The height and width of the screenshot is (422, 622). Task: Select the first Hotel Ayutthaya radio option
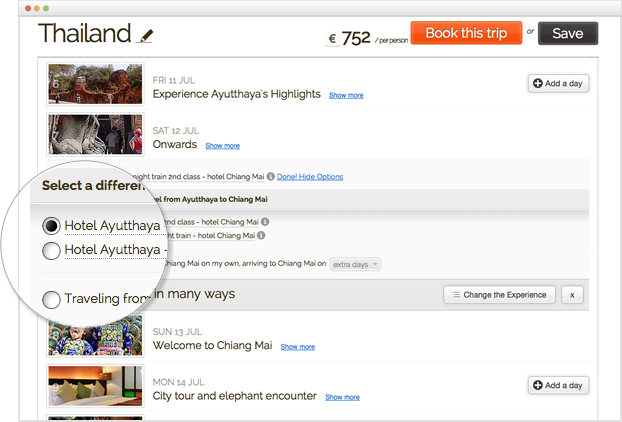point(51,225)
